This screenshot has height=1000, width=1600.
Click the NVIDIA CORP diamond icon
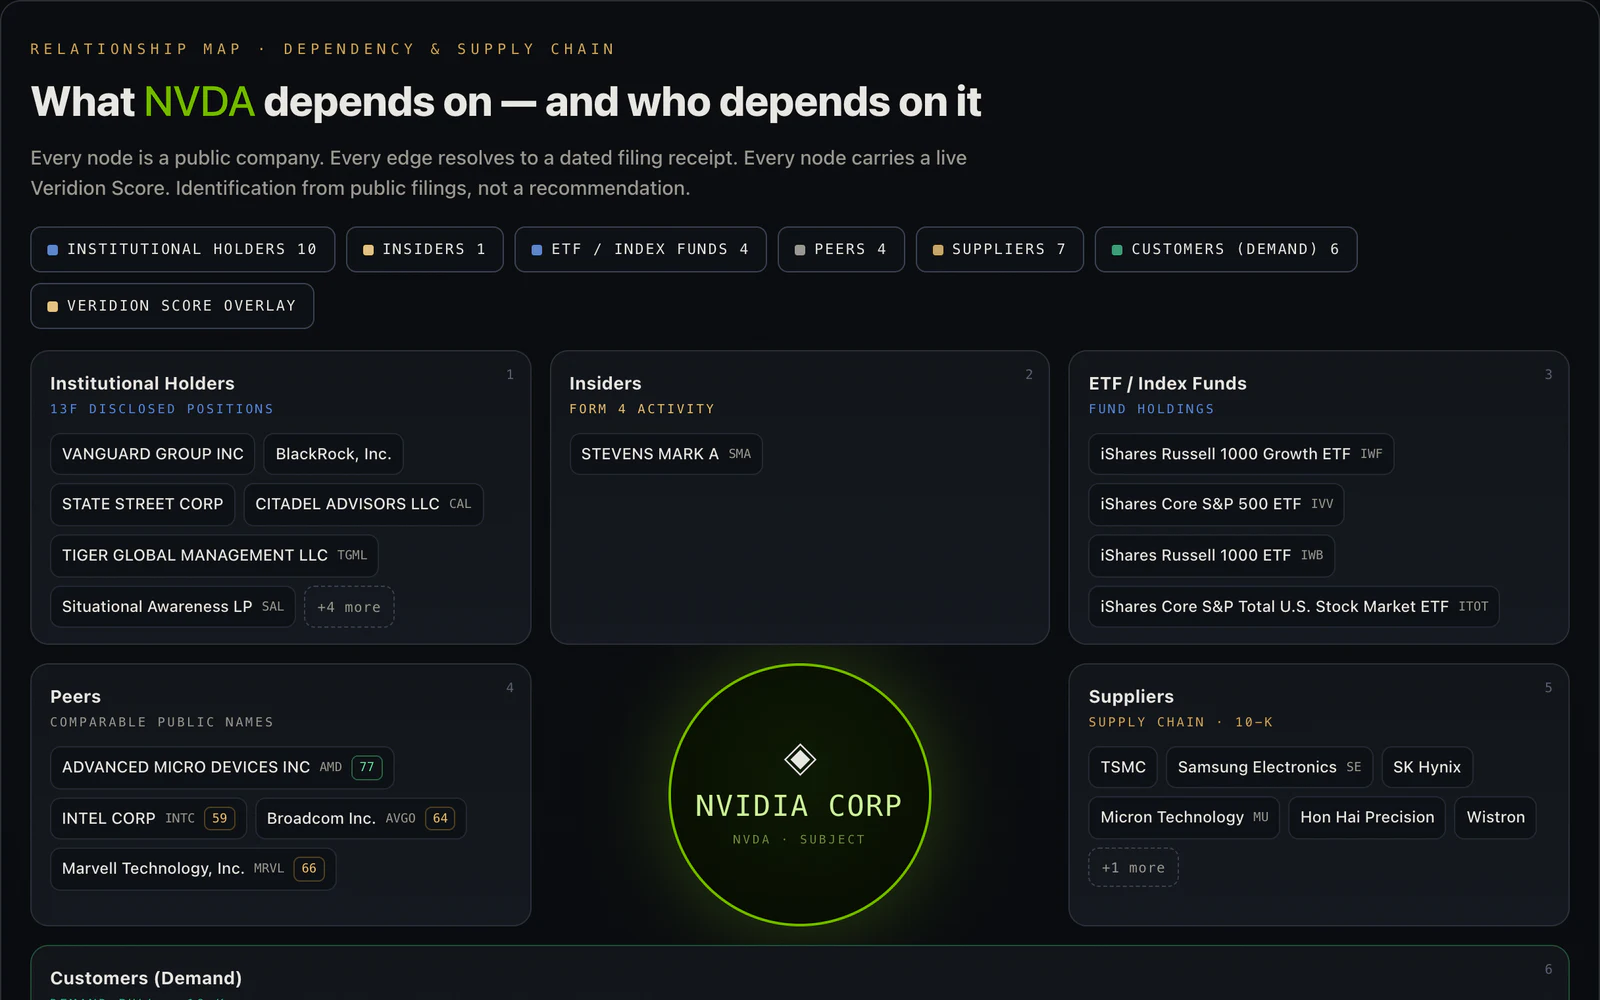[x=800, y=760]
